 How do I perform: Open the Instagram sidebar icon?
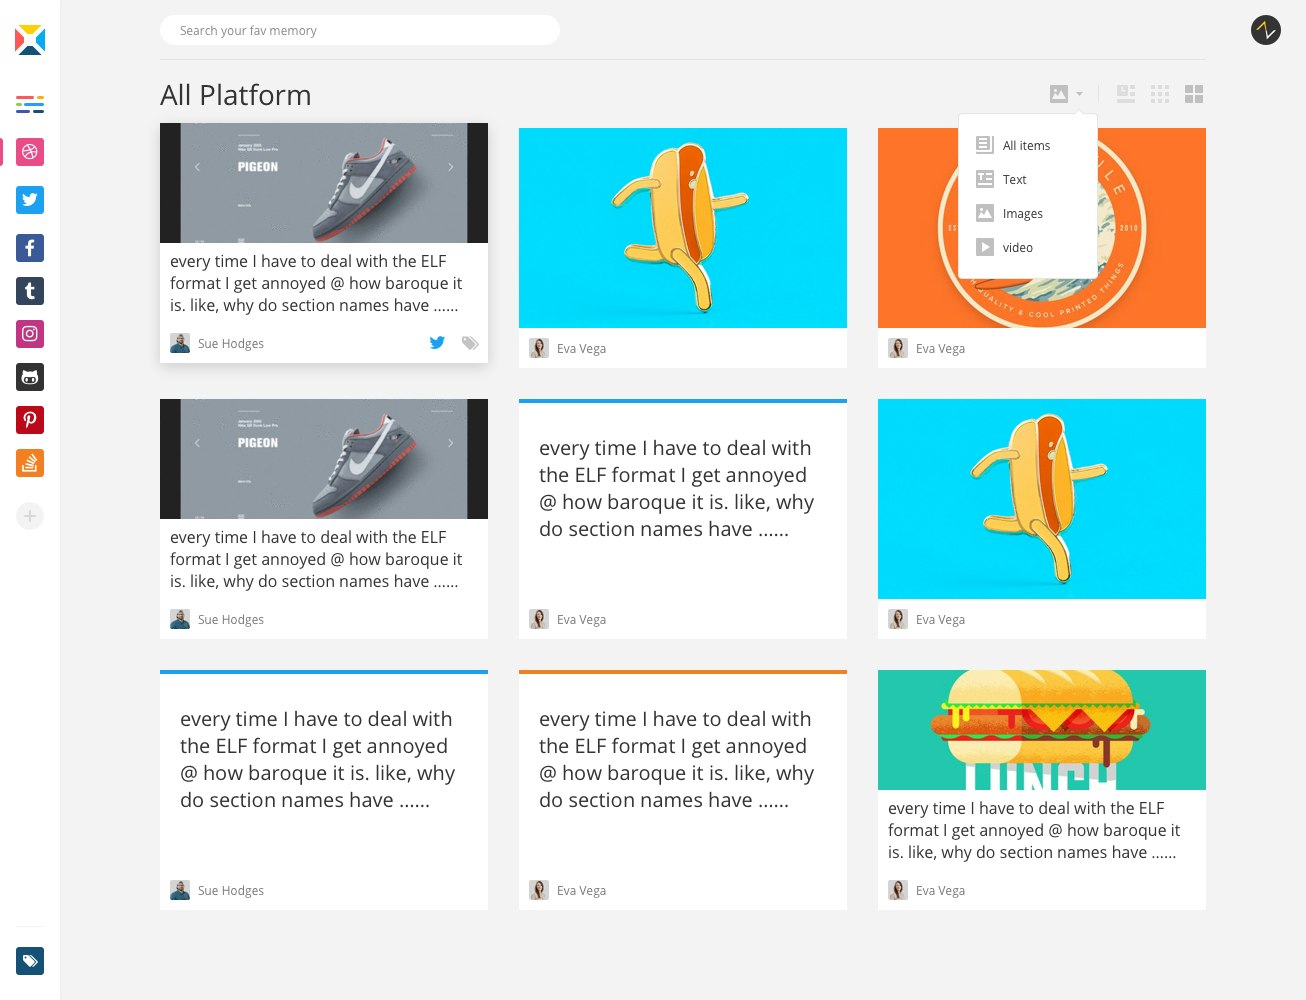coord(30,334)
